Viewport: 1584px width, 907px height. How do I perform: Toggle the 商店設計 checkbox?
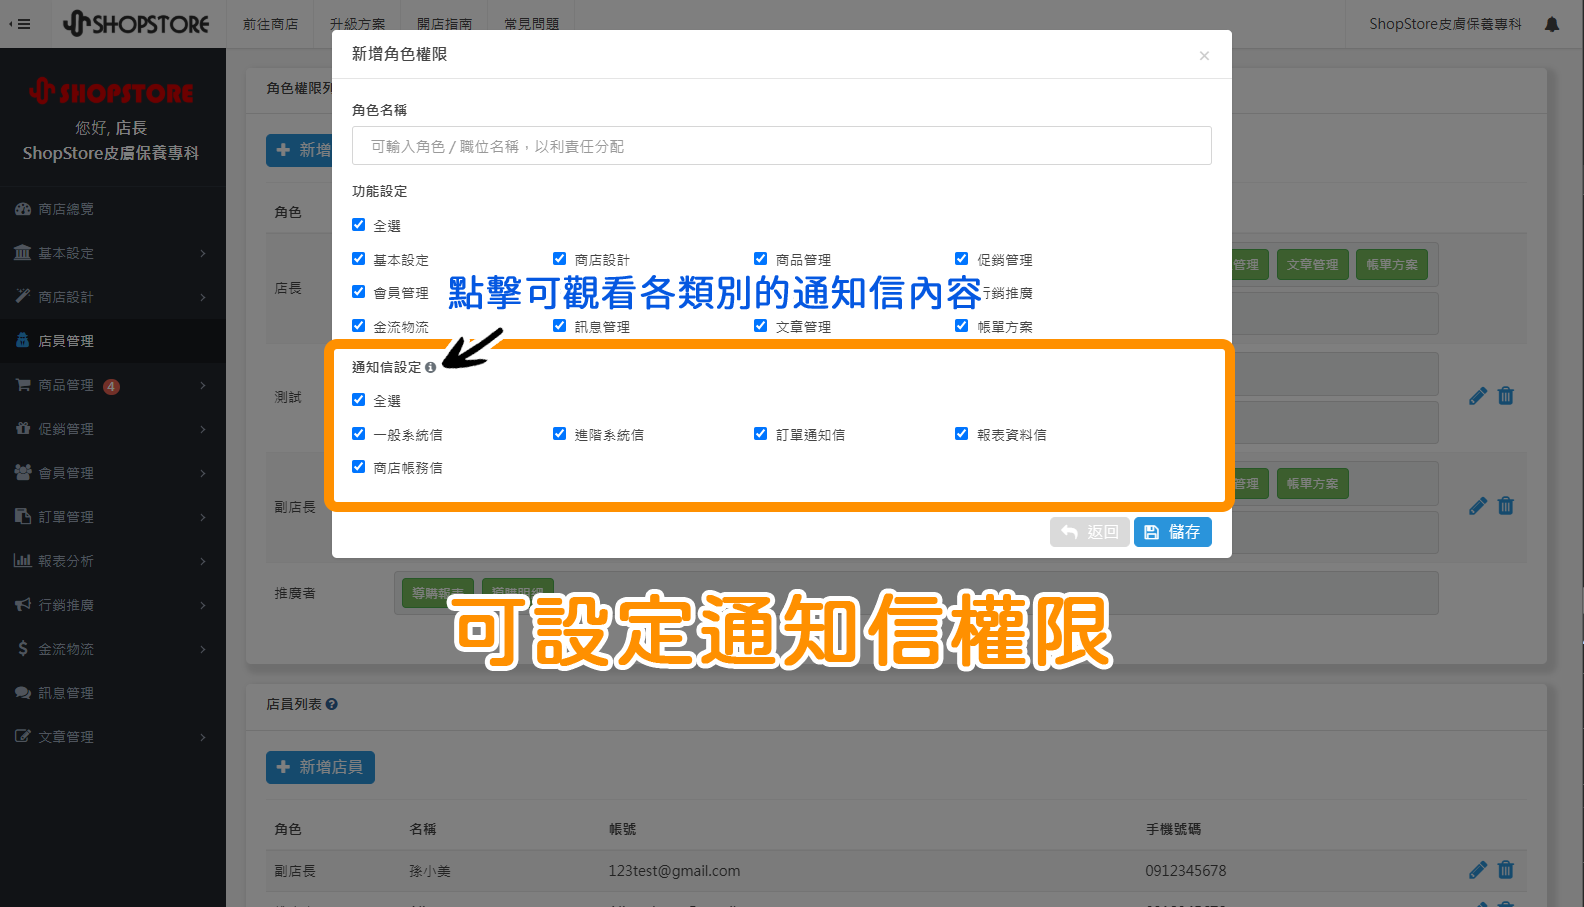(559, 259)
